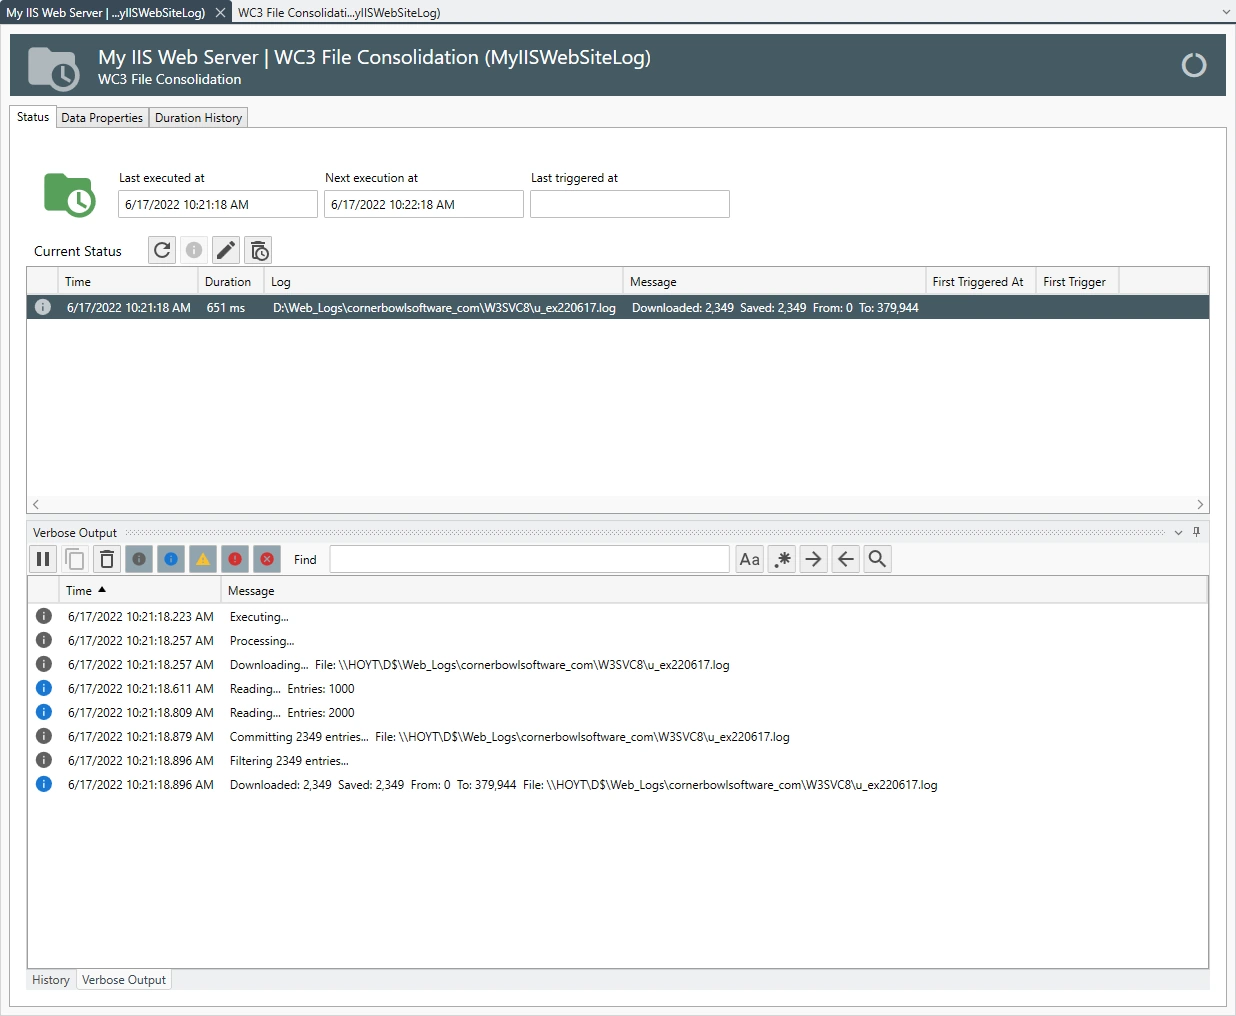The height and width of the screenshot is (1016, 1236).
Task: Toggle match case Aa option
Action: pyautogui.click(x=749, y=559)
